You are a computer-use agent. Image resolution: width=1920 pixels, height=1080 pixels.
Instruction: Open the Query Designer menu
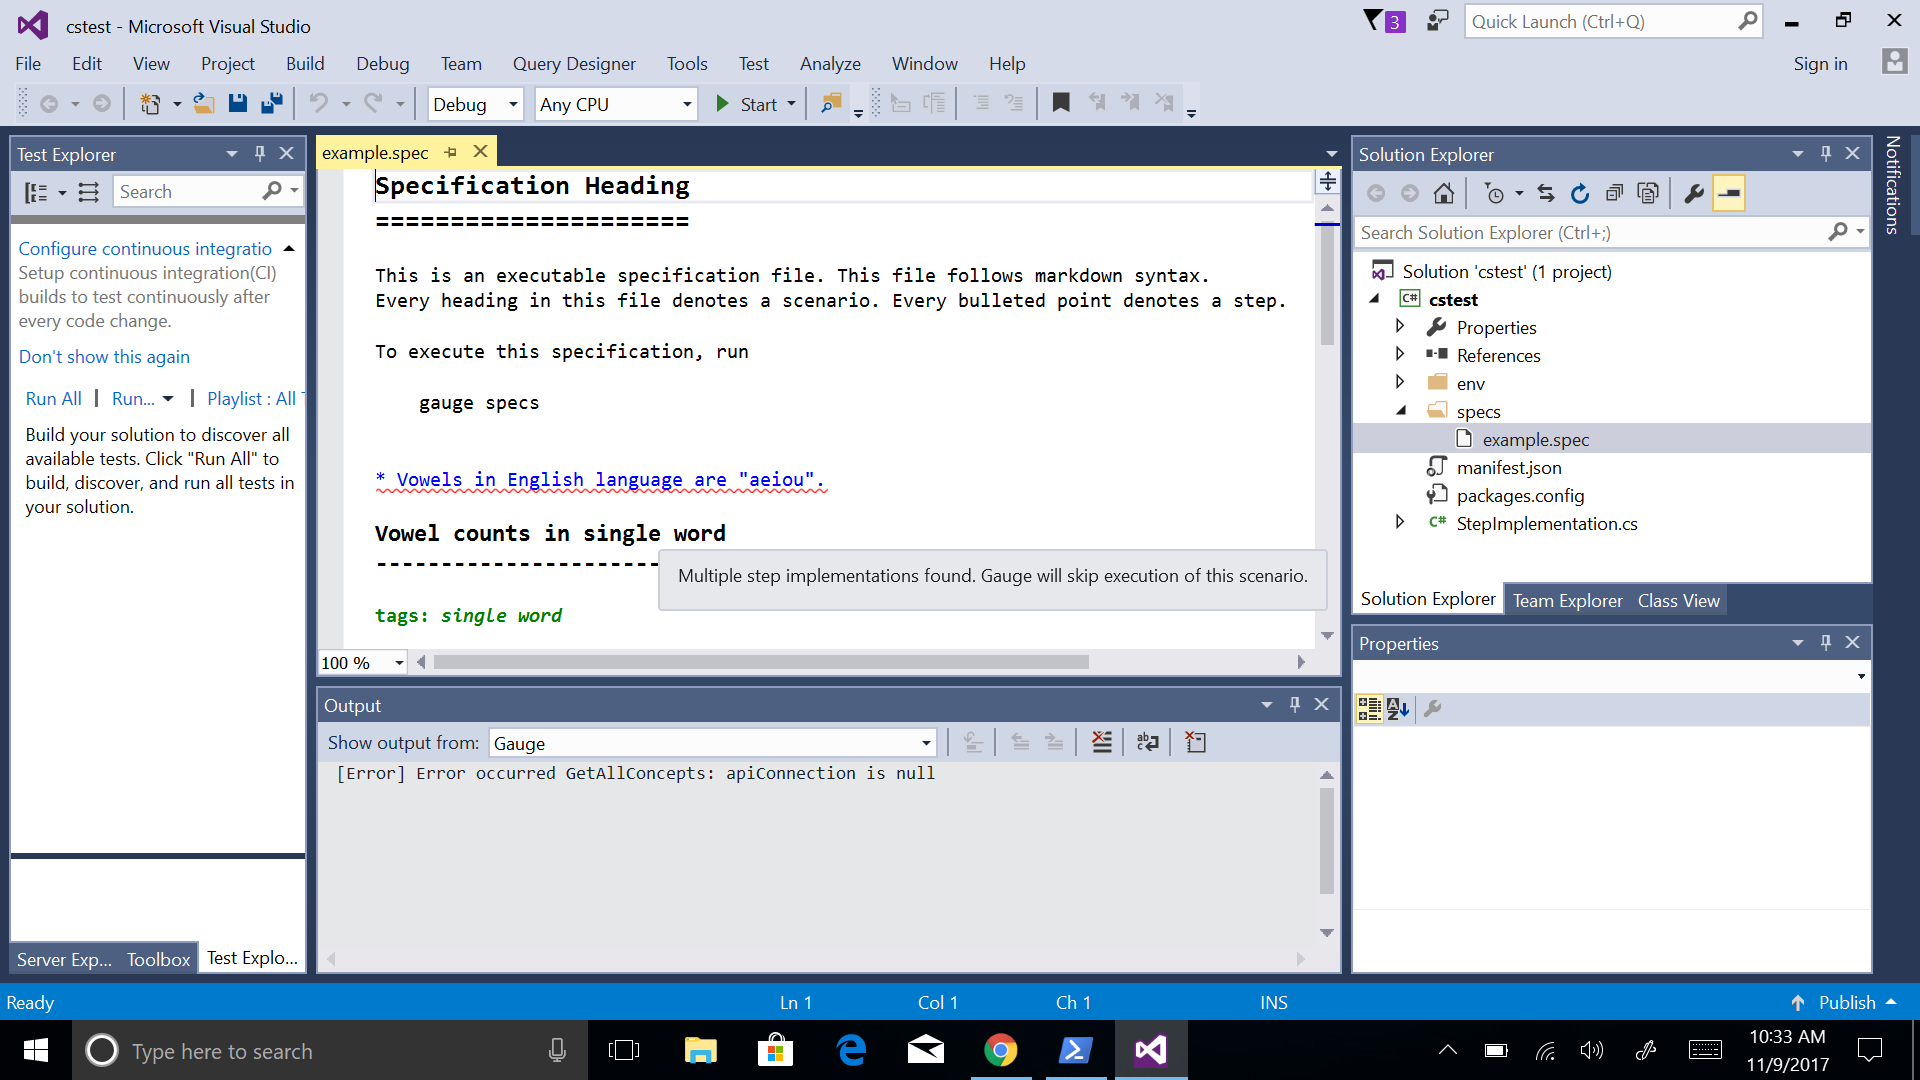tap(574, 64)
